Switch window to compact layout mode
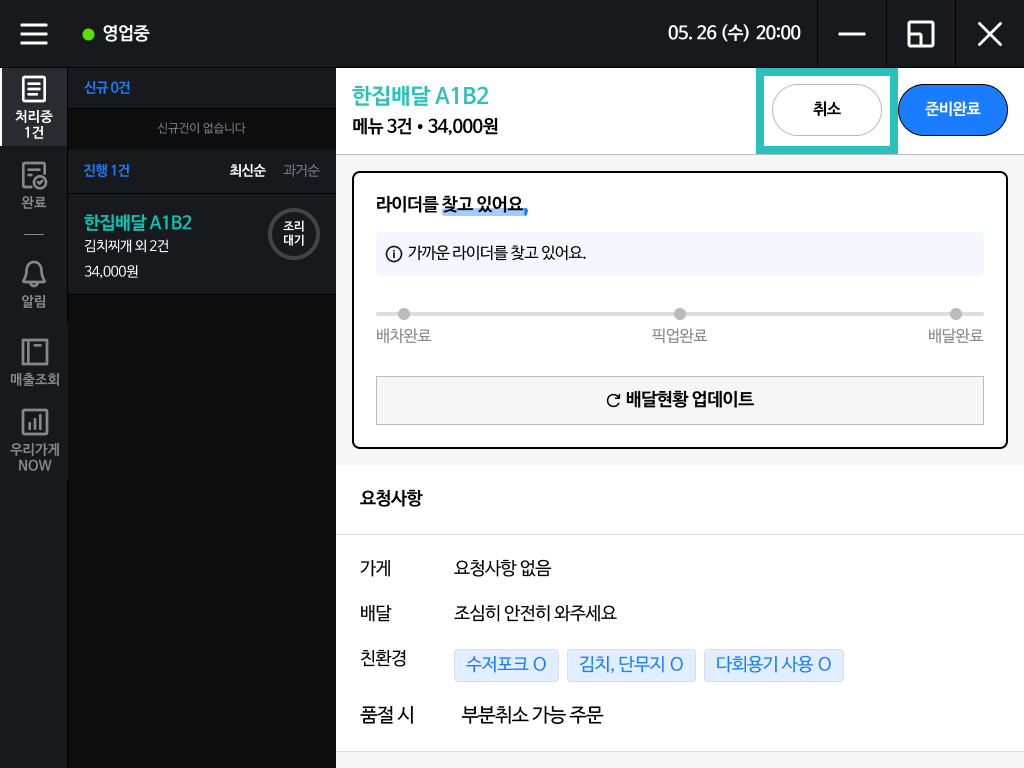1024x768 pixels. point(921,33)
